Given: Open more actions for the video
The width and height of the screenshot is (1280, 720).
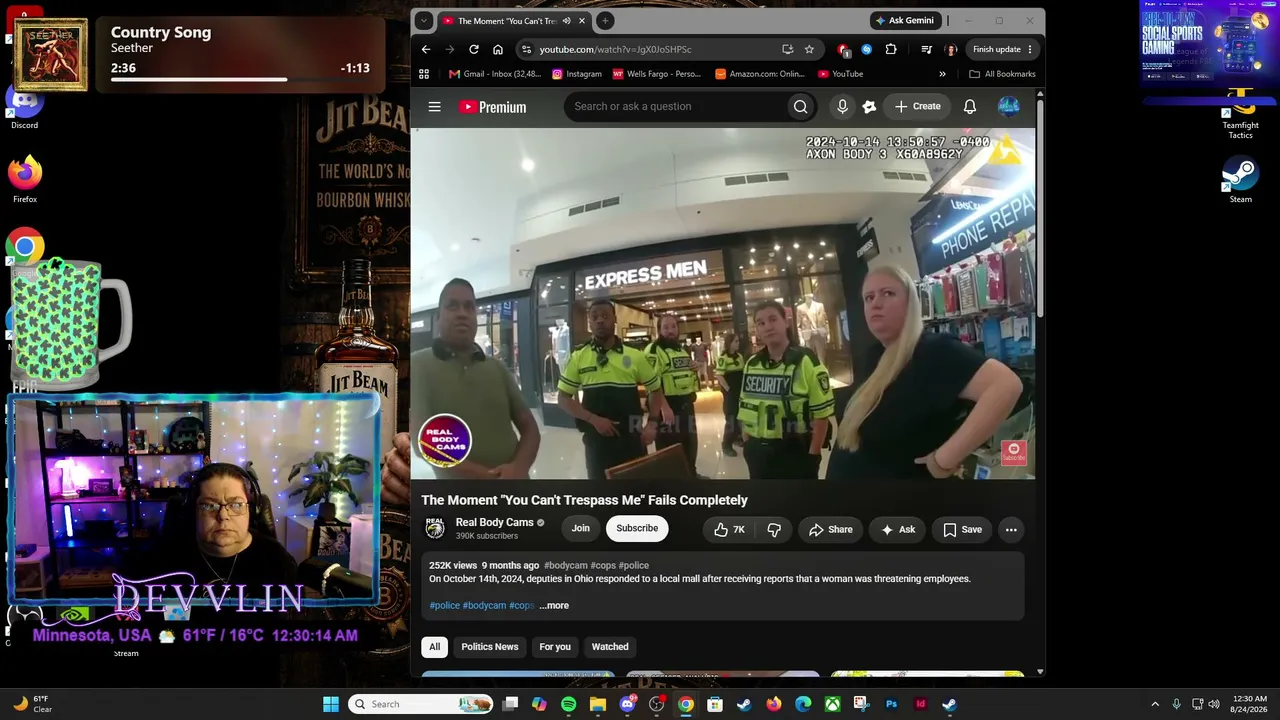Looking at the screenshot, I should tap(1011, 529).
